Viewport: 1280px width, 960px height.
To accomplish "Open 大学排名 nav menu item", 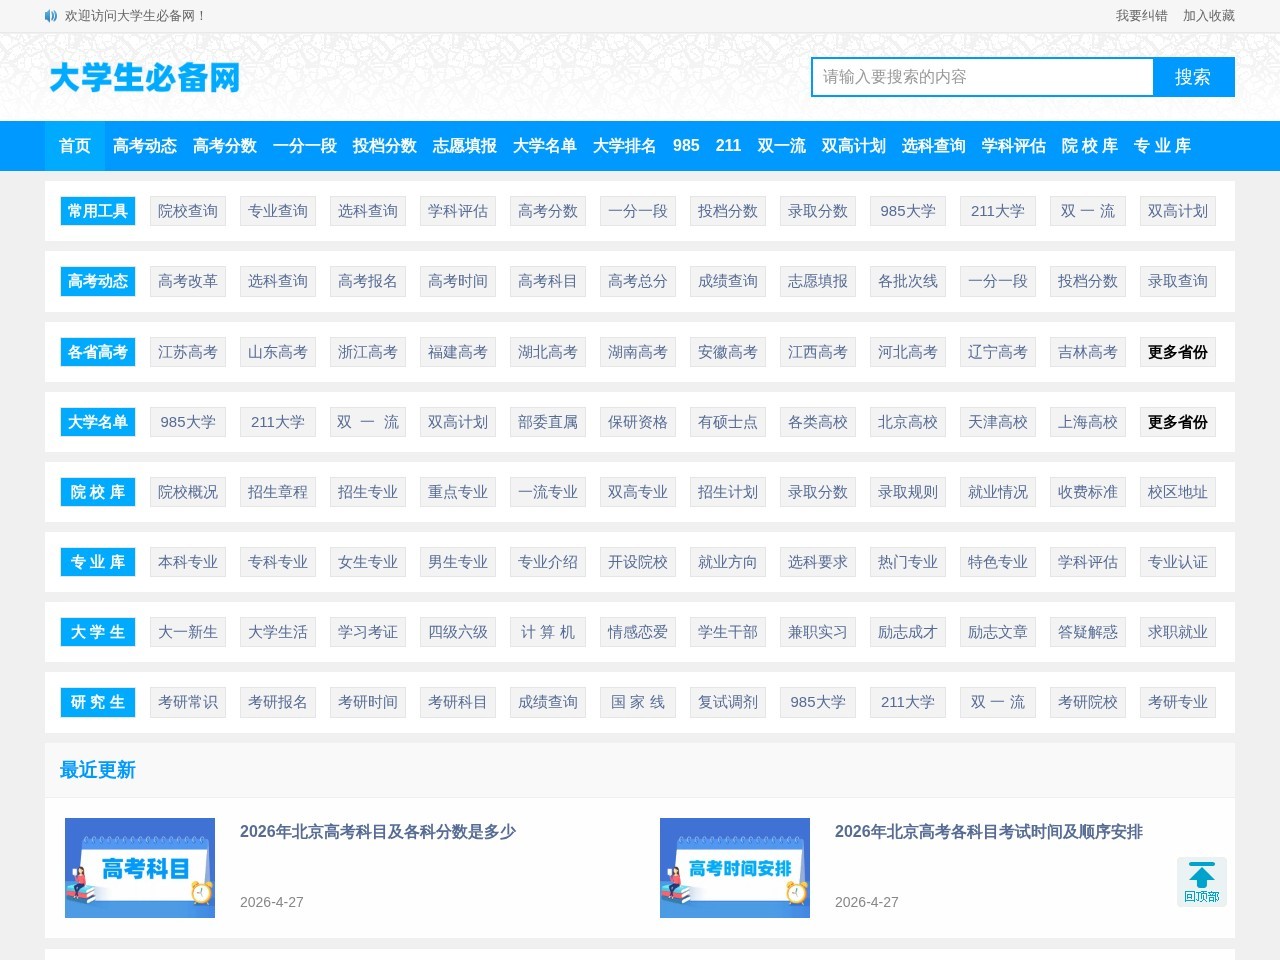I will [x=625, y=146].
